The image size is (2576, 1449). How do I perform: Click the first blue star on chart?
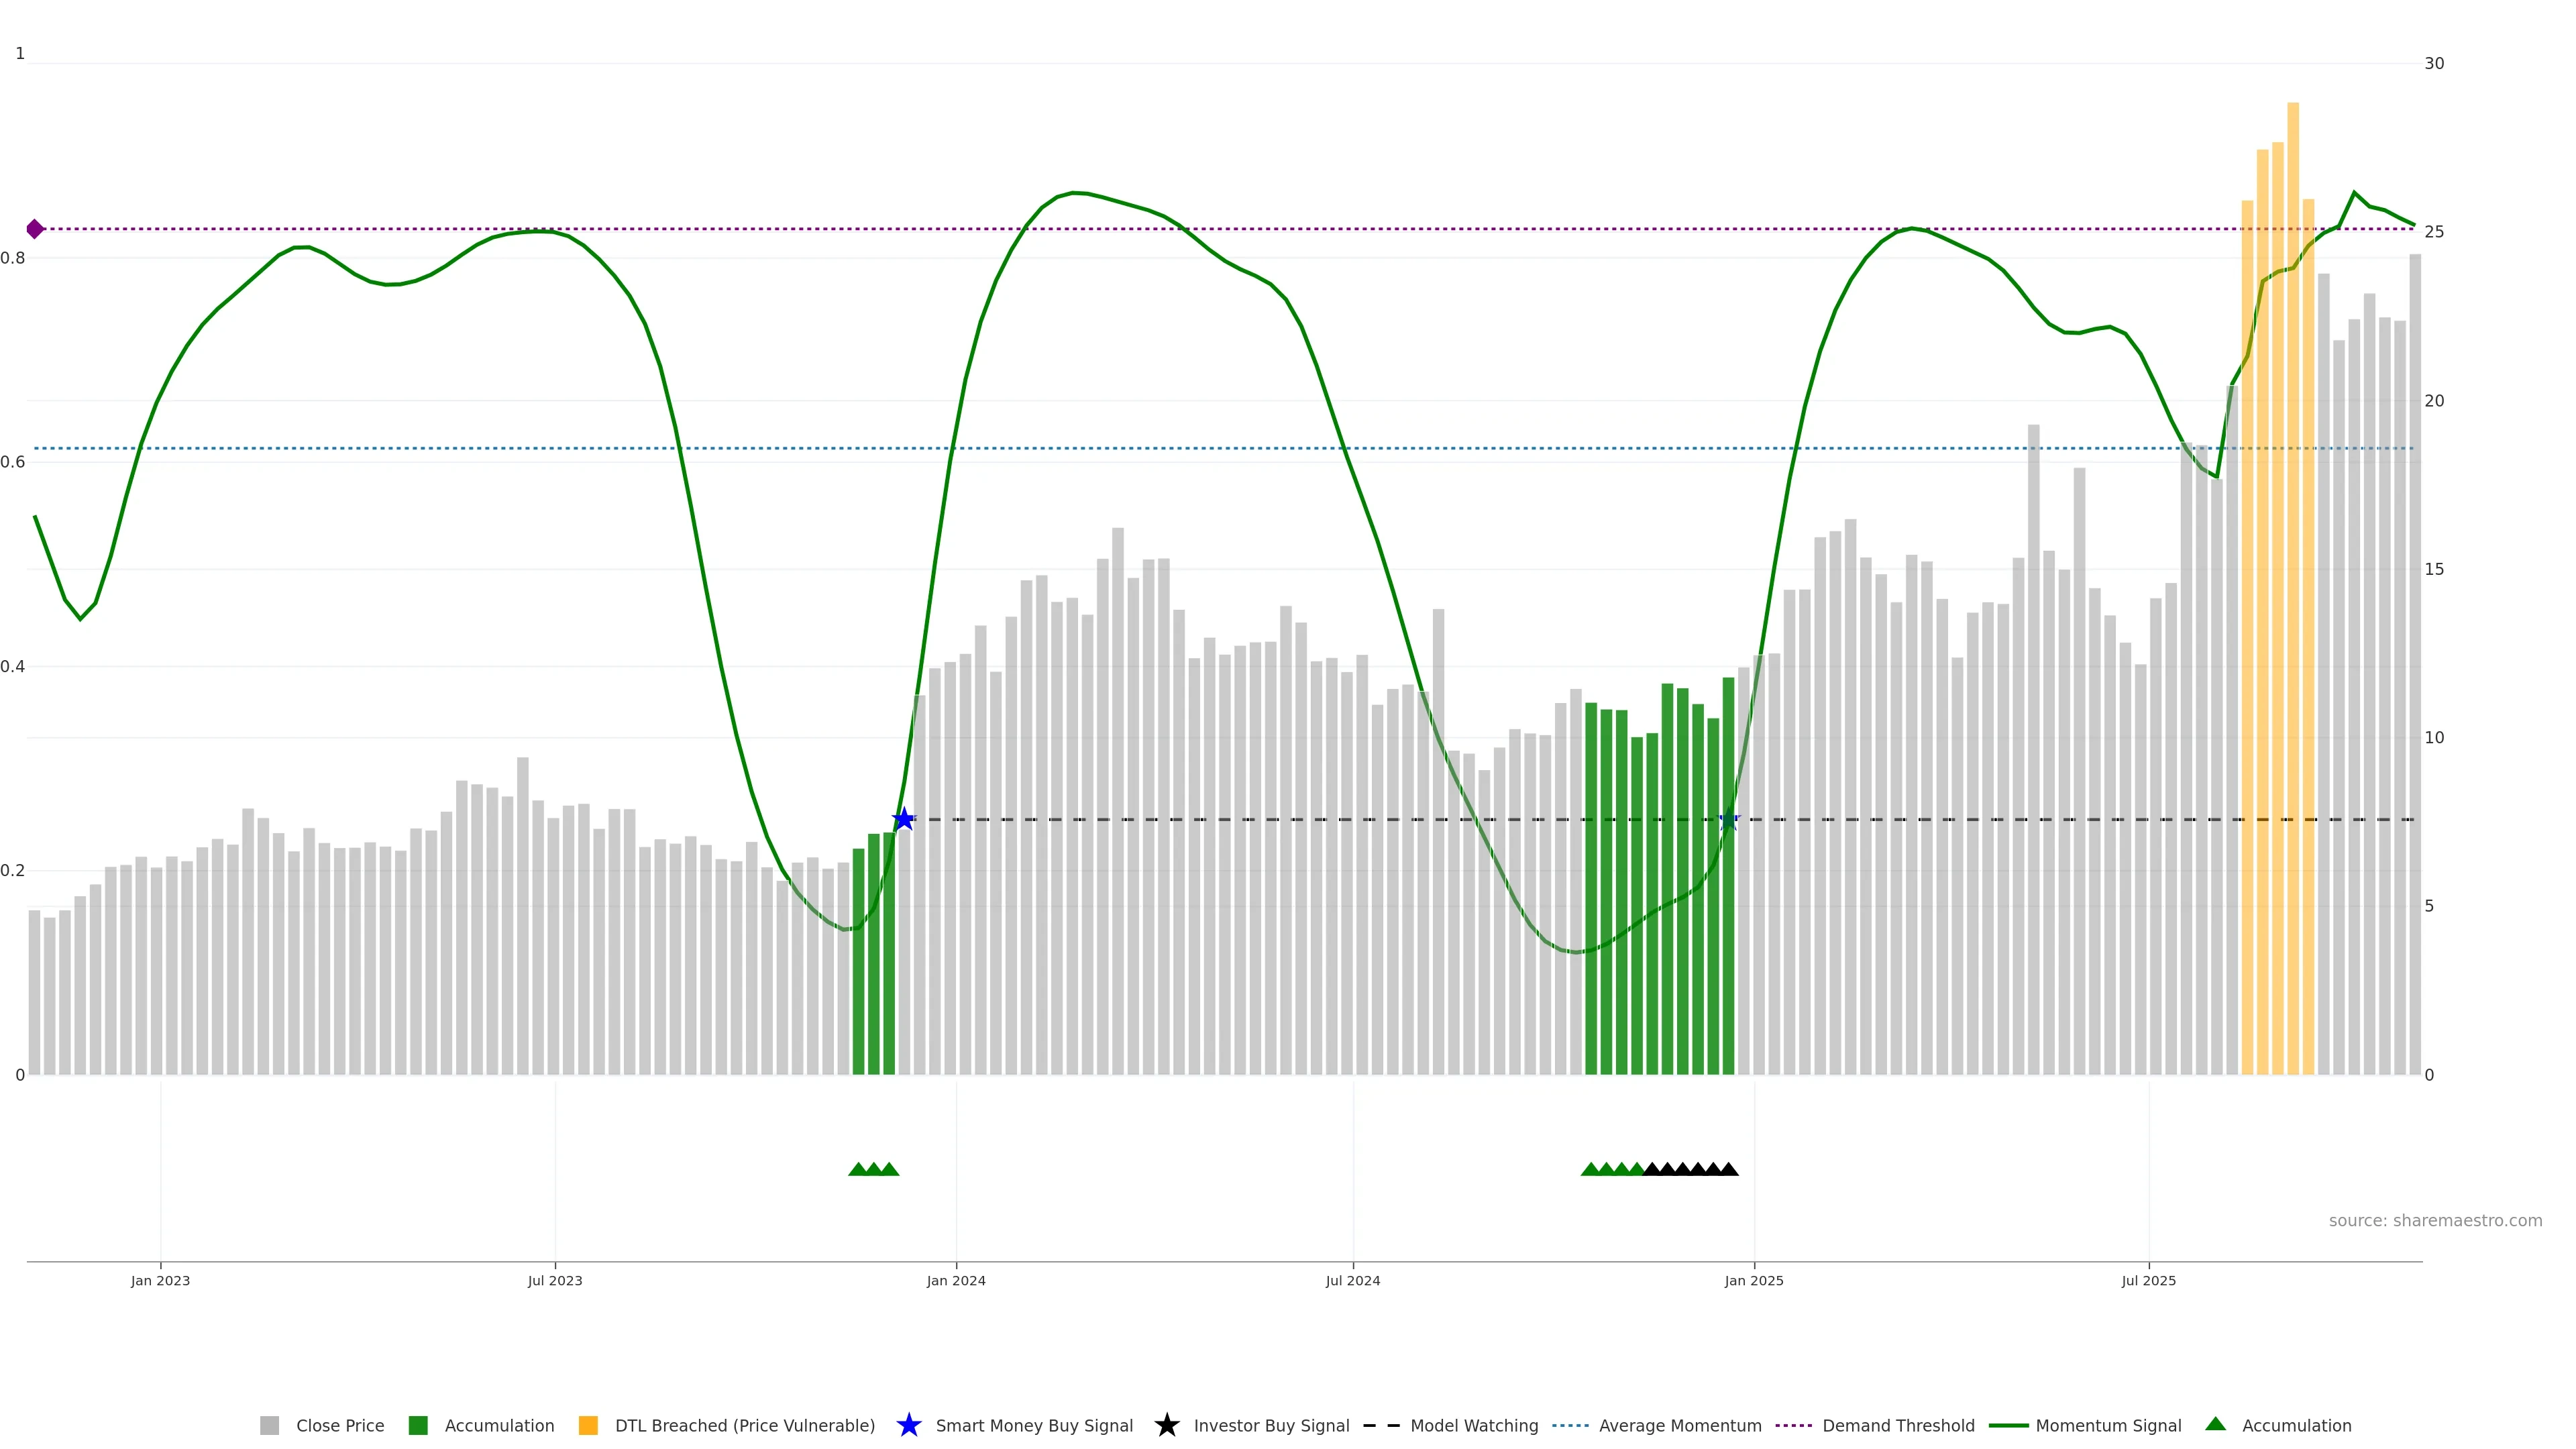coord(904,820)
